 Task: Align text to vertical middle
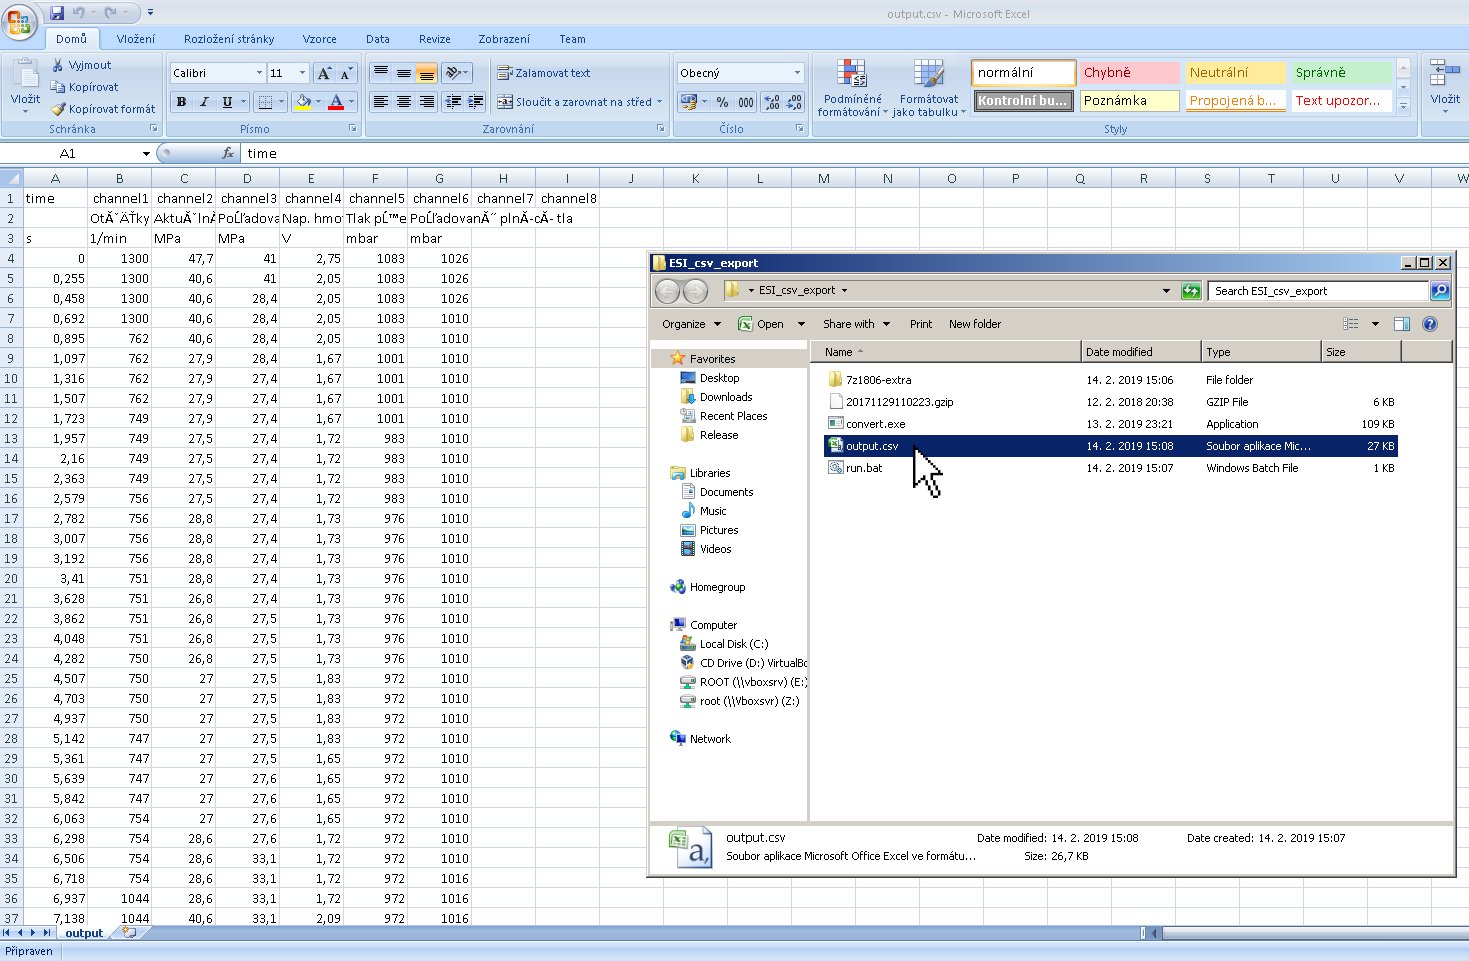point(403,73)
